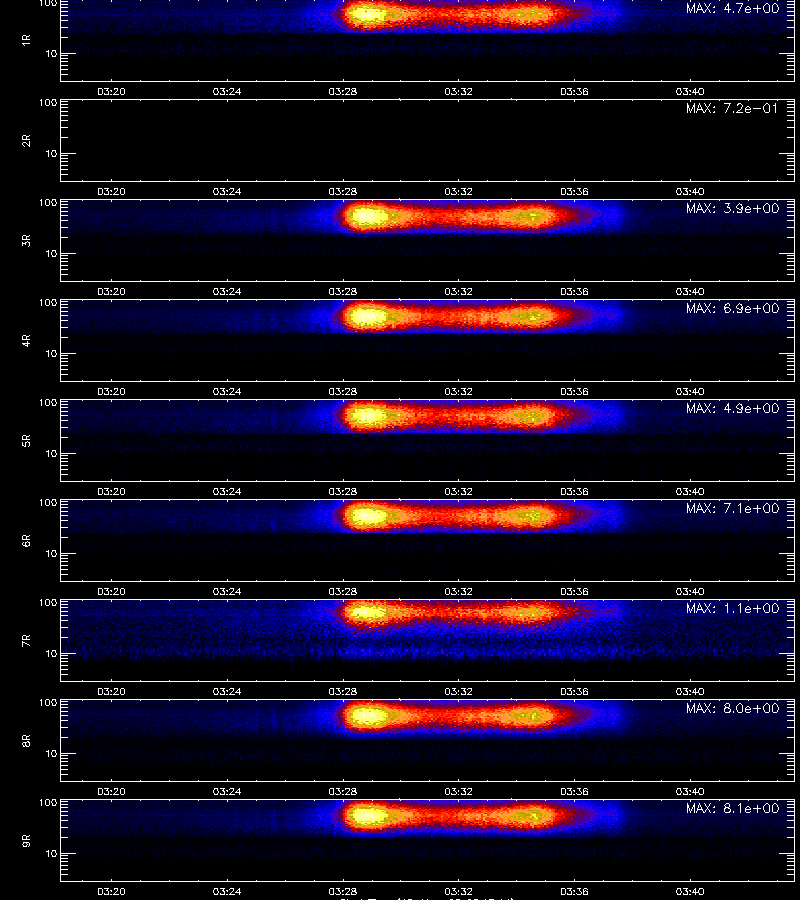
Task: Click the 03:32 tick label below panel 4R
Action: 459,391
